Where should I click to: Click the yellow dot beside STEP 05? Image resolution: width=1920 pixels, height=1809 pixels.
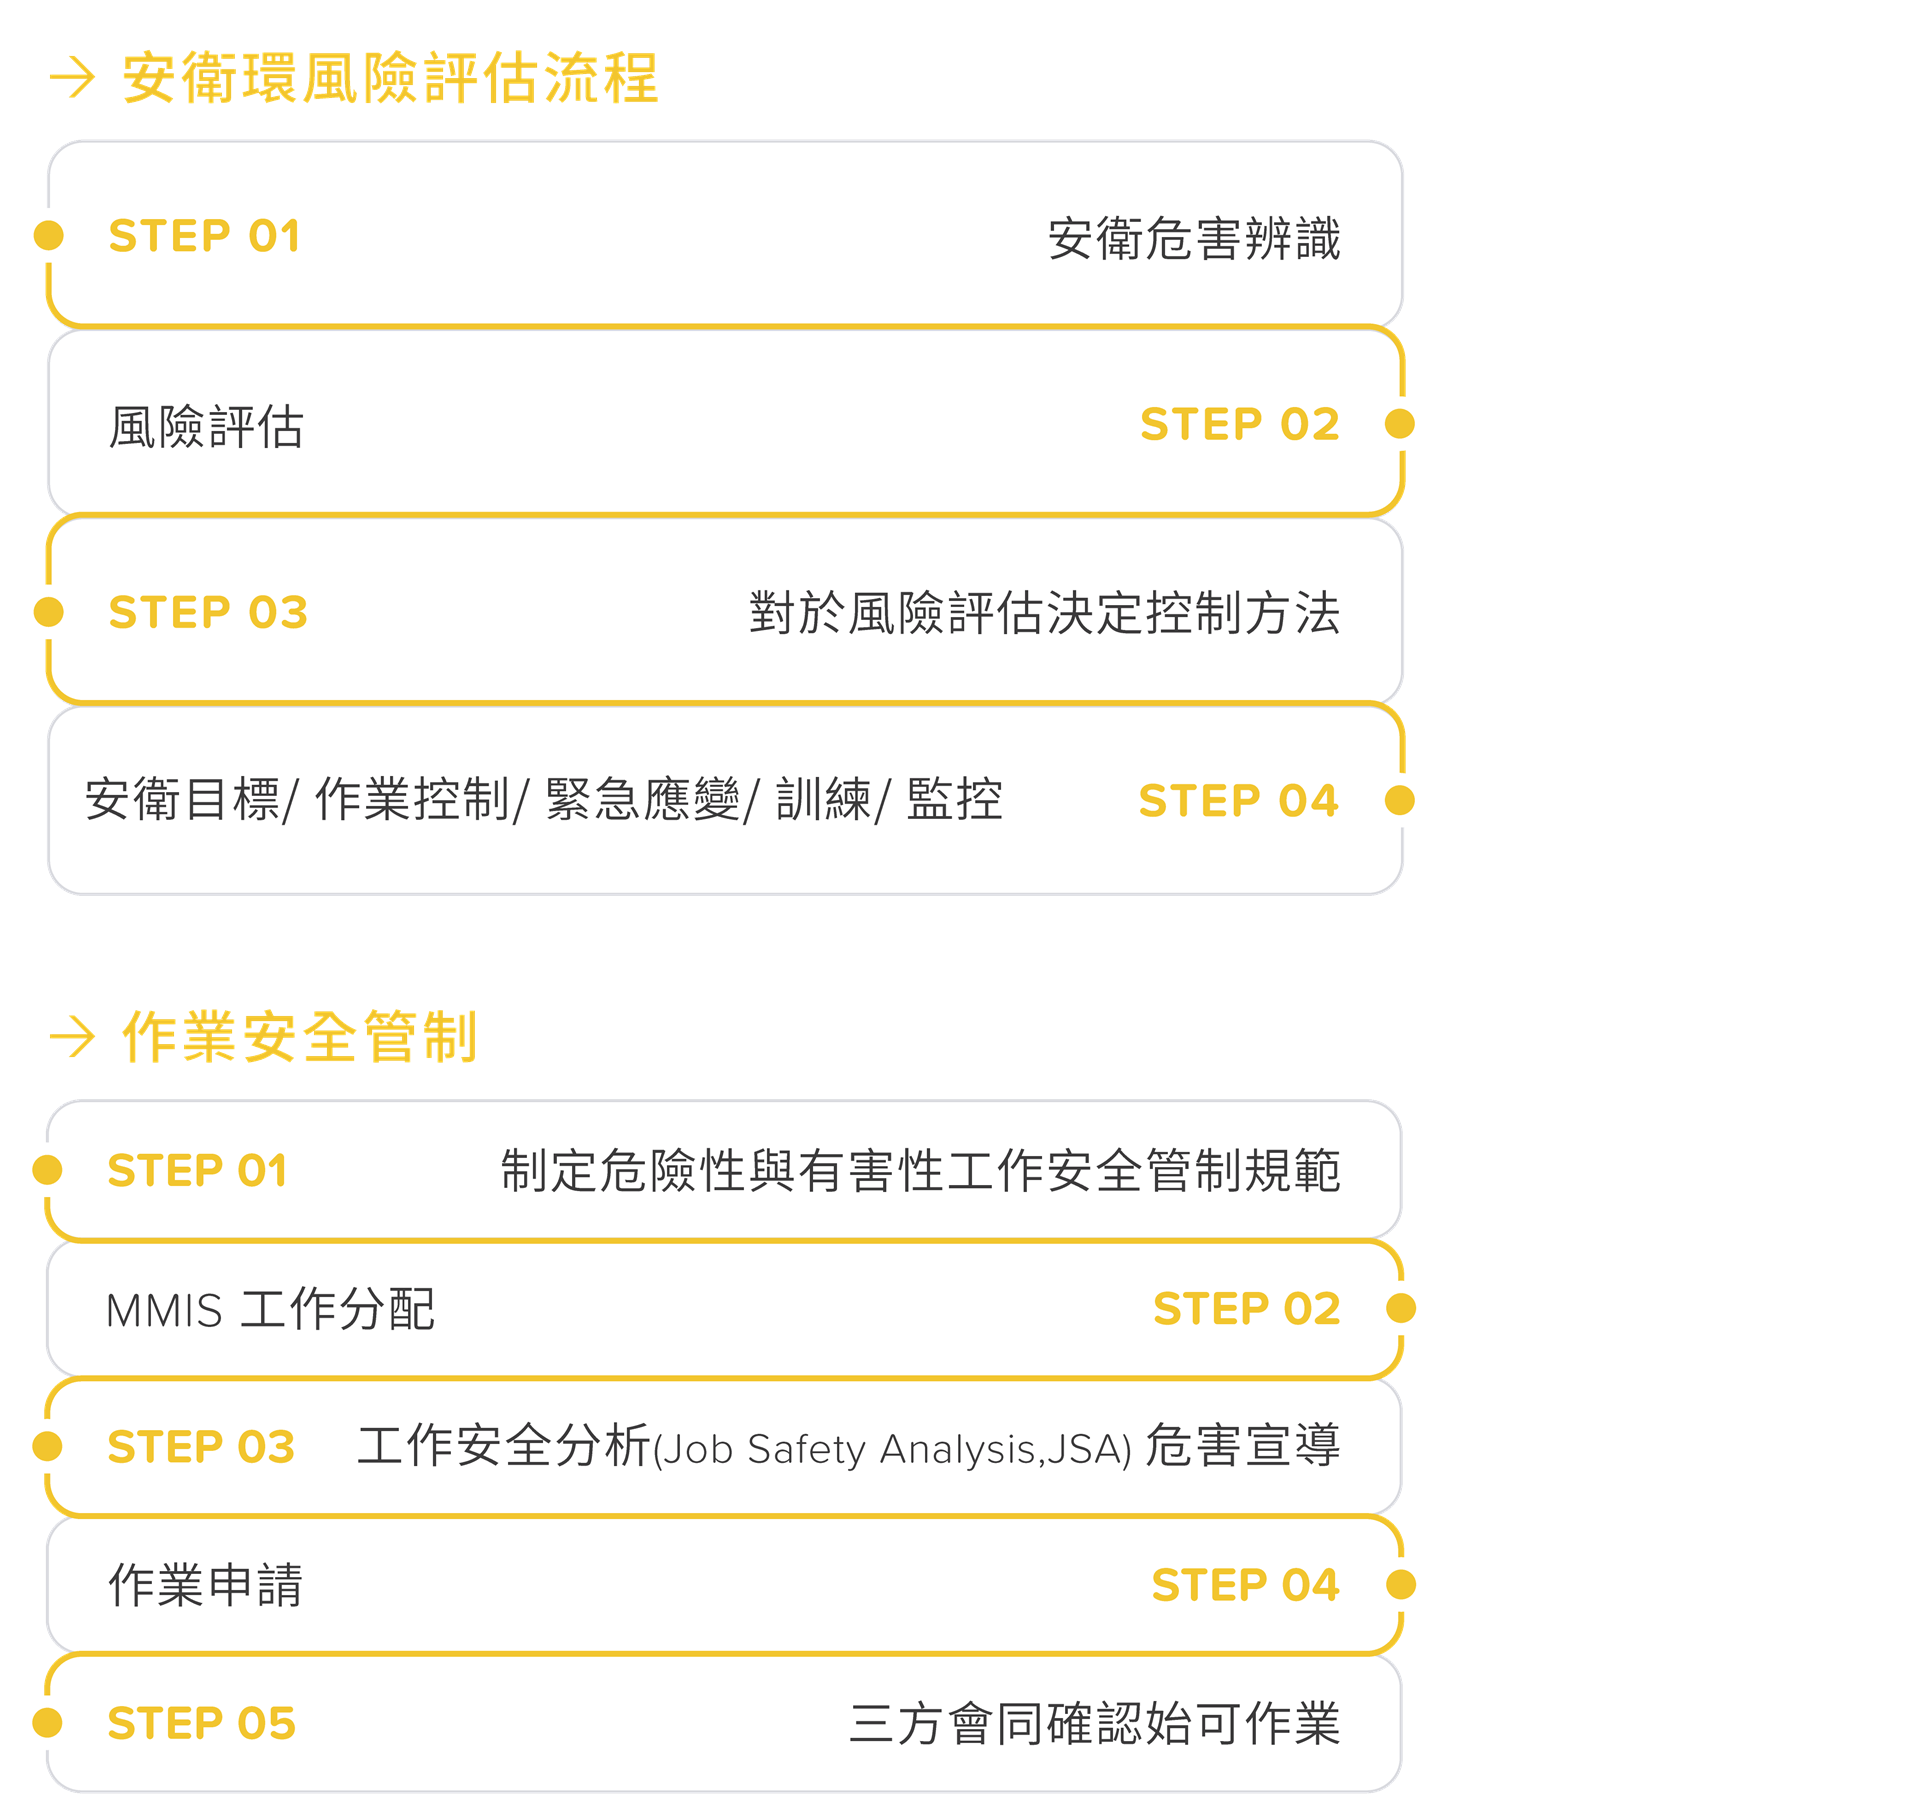coord(47,1722)
